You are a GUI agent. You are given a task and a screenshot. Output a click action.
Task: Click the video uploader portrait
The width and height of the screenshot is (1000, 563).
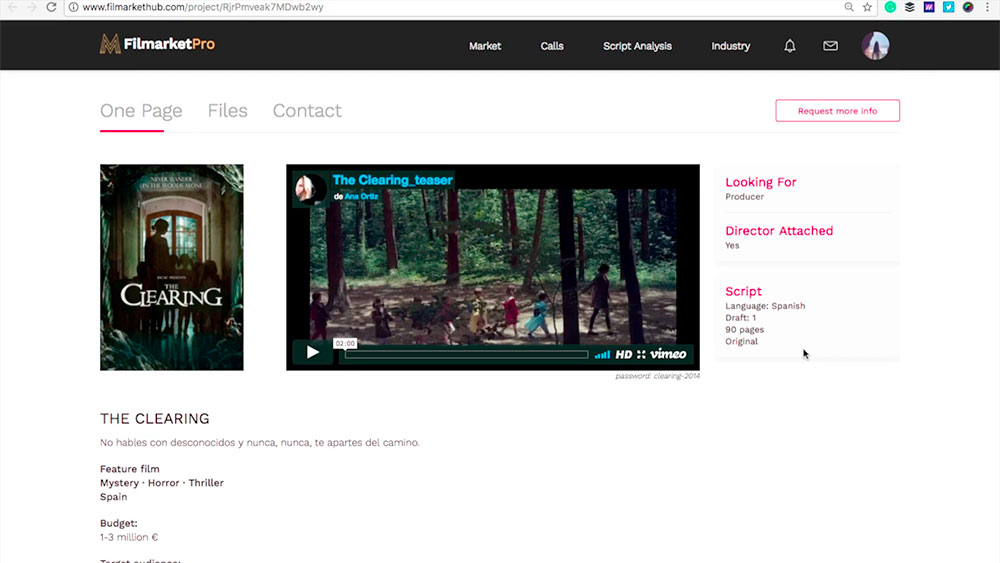pyautogui.click(x=310, y=188)
